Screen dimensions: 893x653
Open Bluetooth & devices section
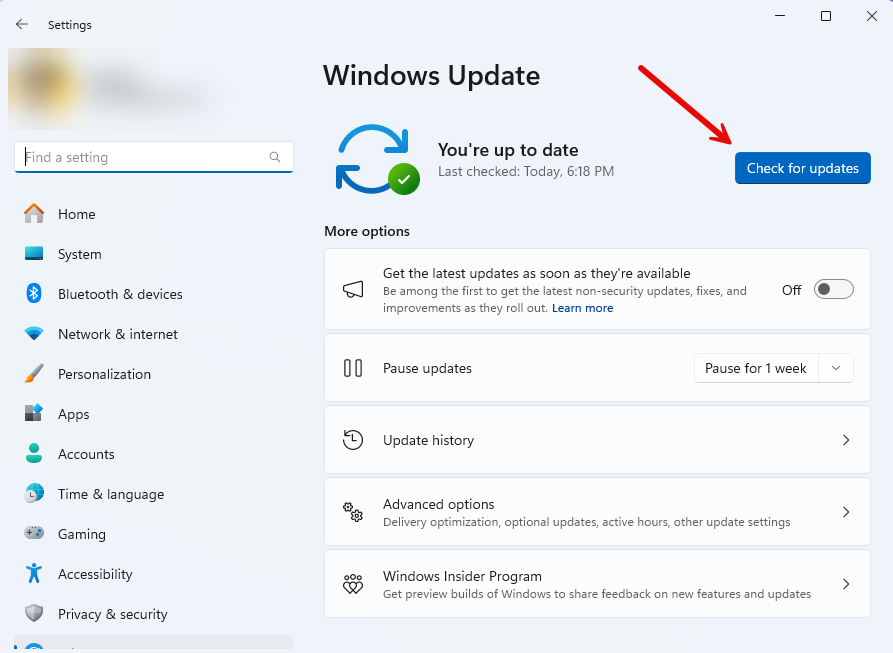pos(154,294)
